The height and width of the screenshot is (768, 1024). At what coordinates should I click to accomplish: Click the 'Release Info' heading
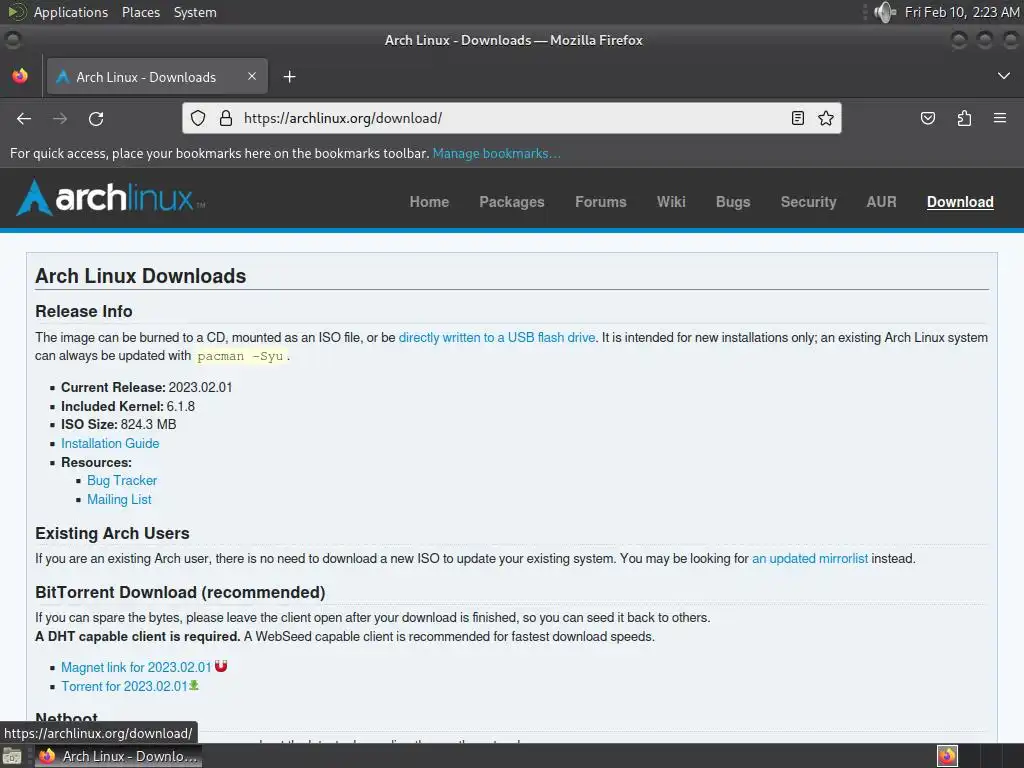click(x=84, y=312)
